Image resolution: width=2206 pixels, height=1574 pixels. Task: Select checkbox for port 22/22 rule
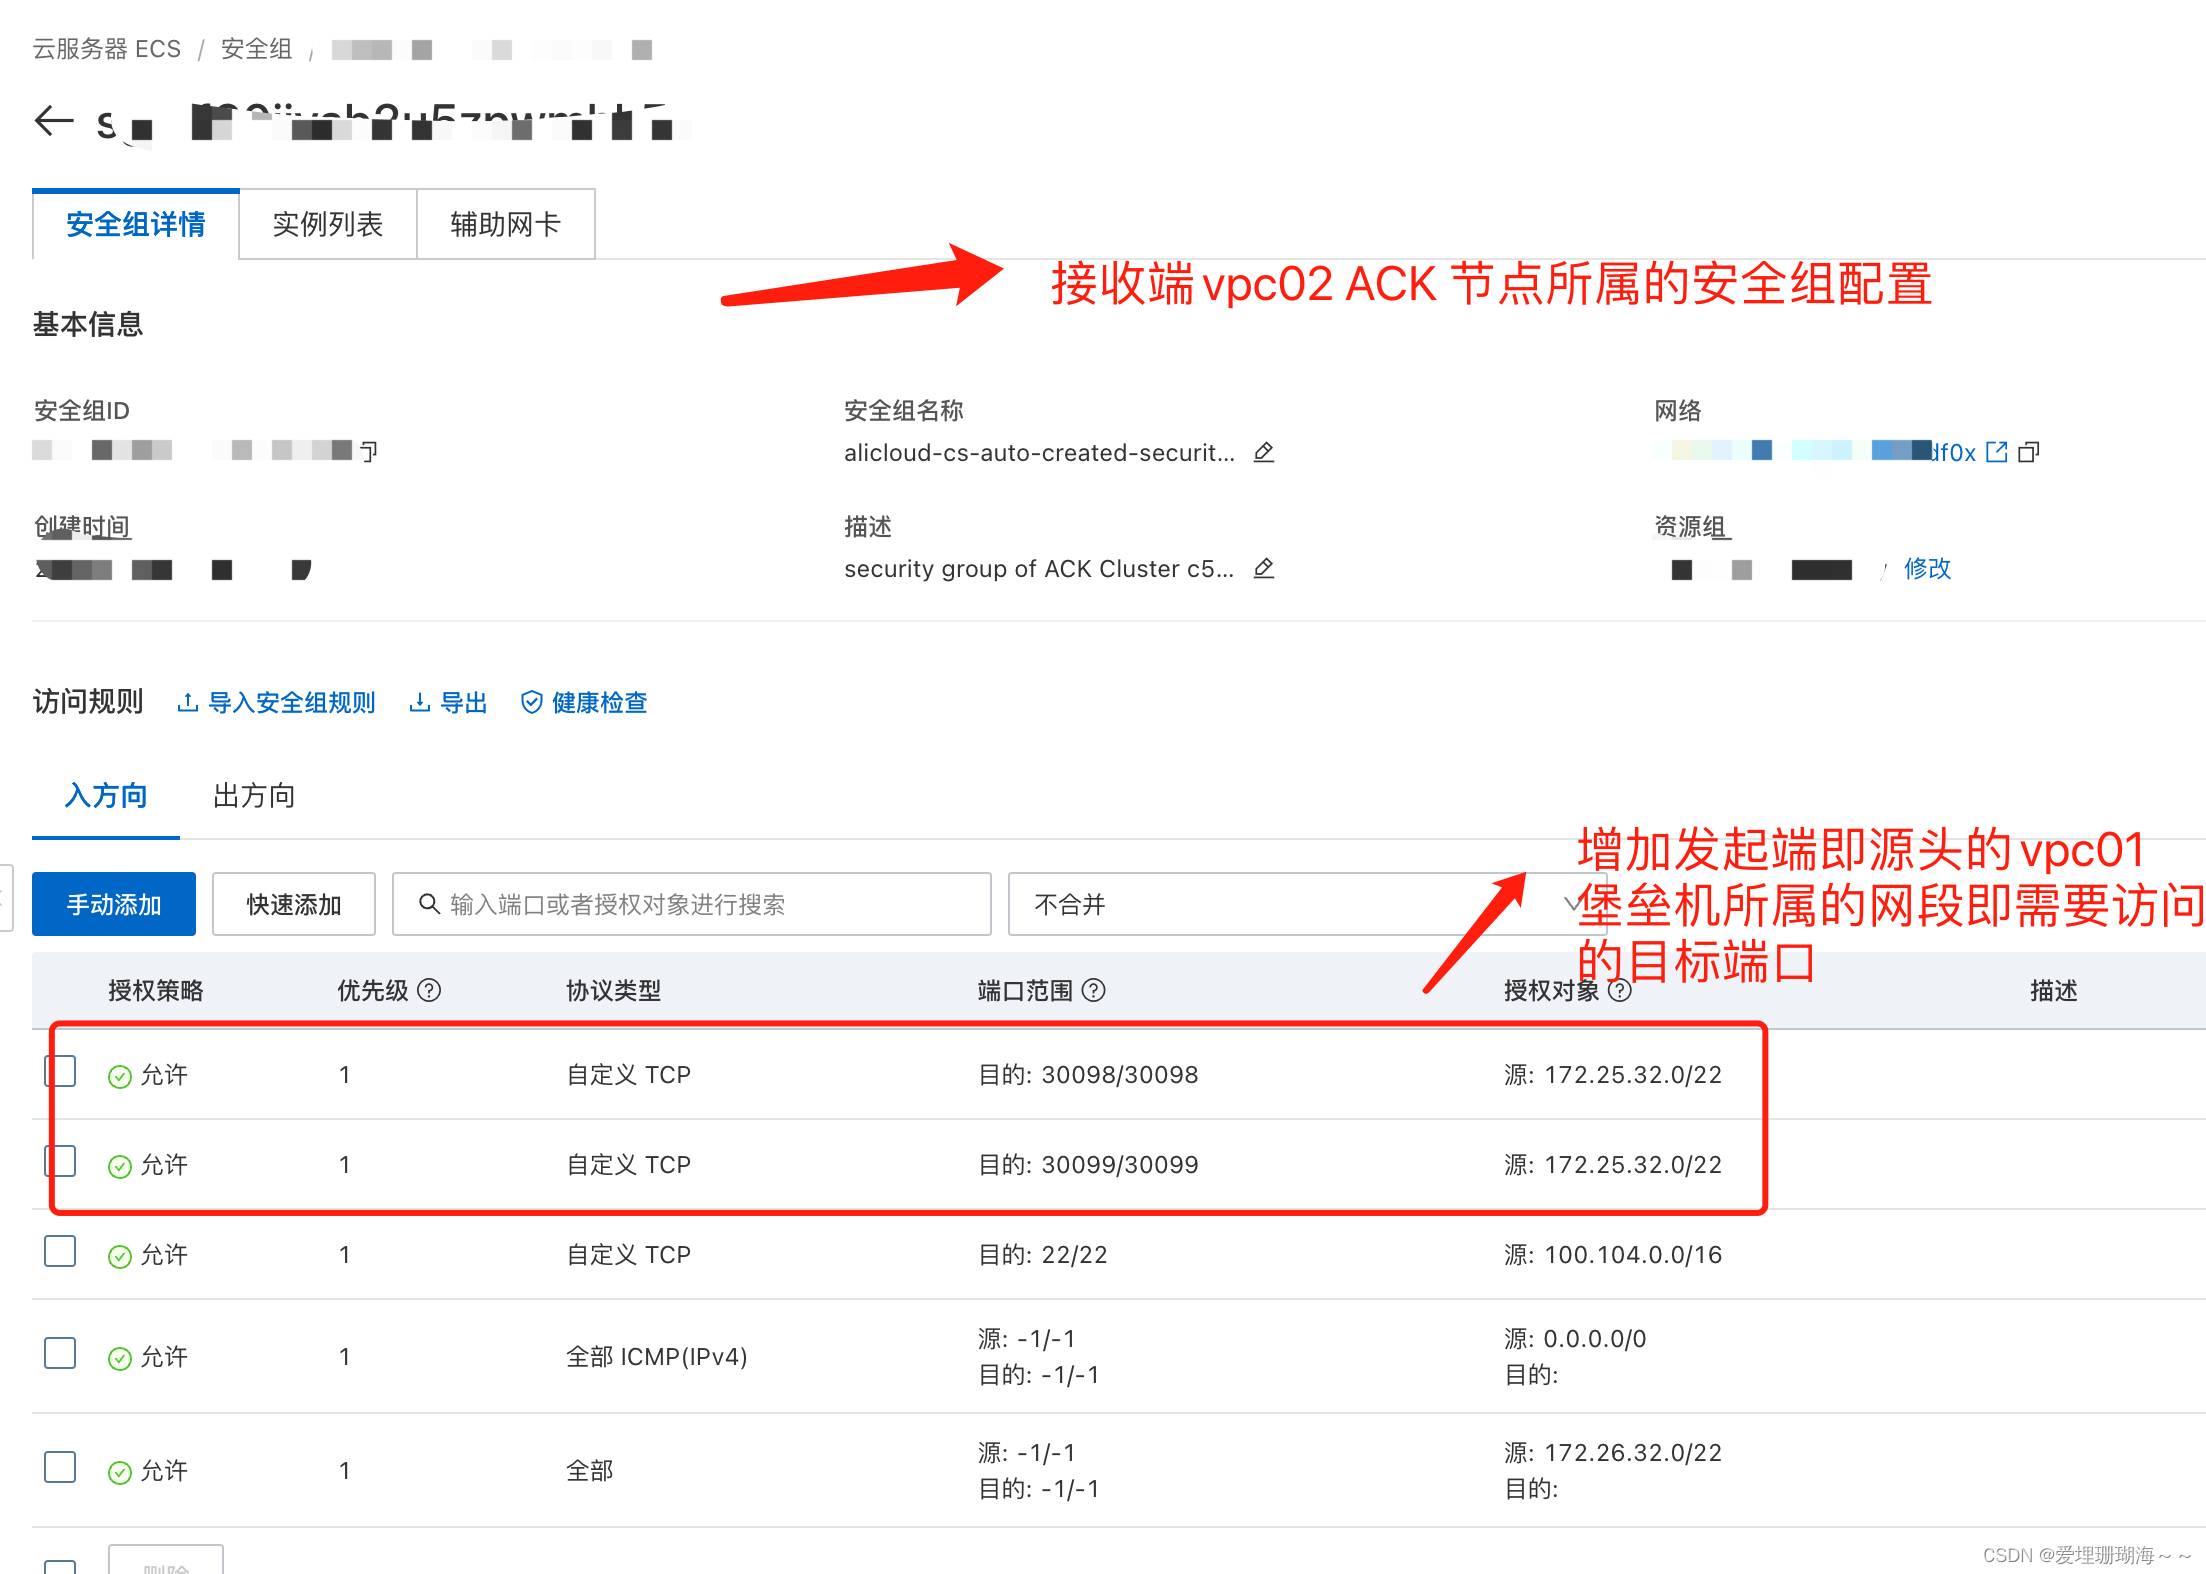(60, 1251)
